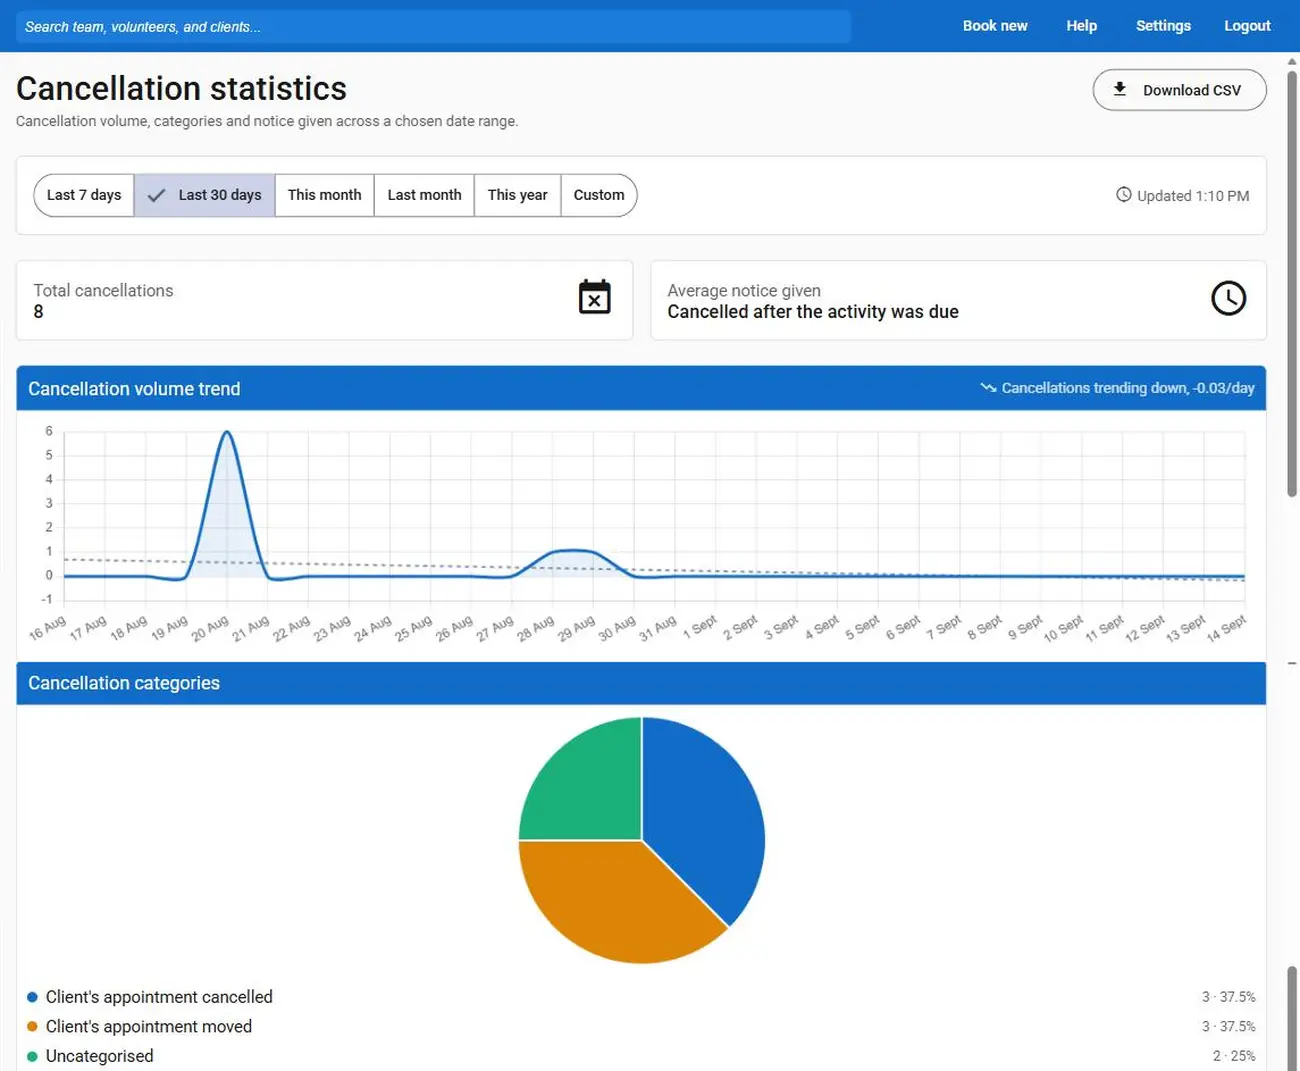Click the trending-down icon in chart header
The height and width of the screenshot is (1071, 1300).
pyautogui.click(x=988, y=388)
